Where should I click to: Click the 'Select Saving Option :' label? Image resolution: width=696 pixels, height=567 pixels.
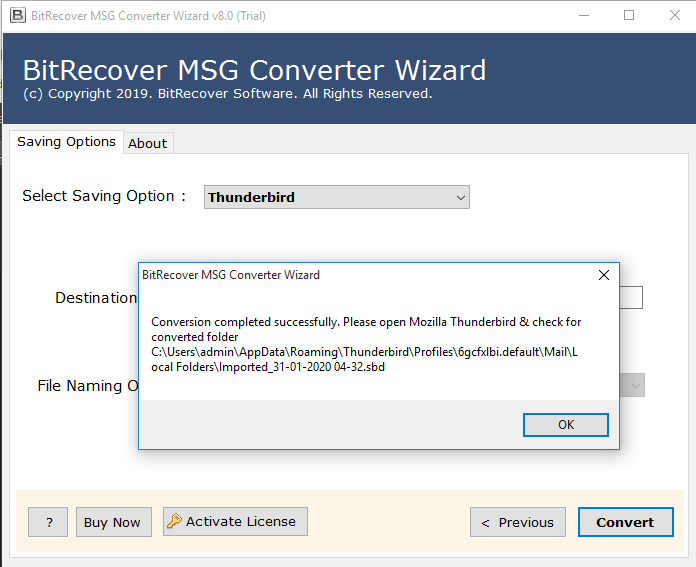(x=104, y=196)
